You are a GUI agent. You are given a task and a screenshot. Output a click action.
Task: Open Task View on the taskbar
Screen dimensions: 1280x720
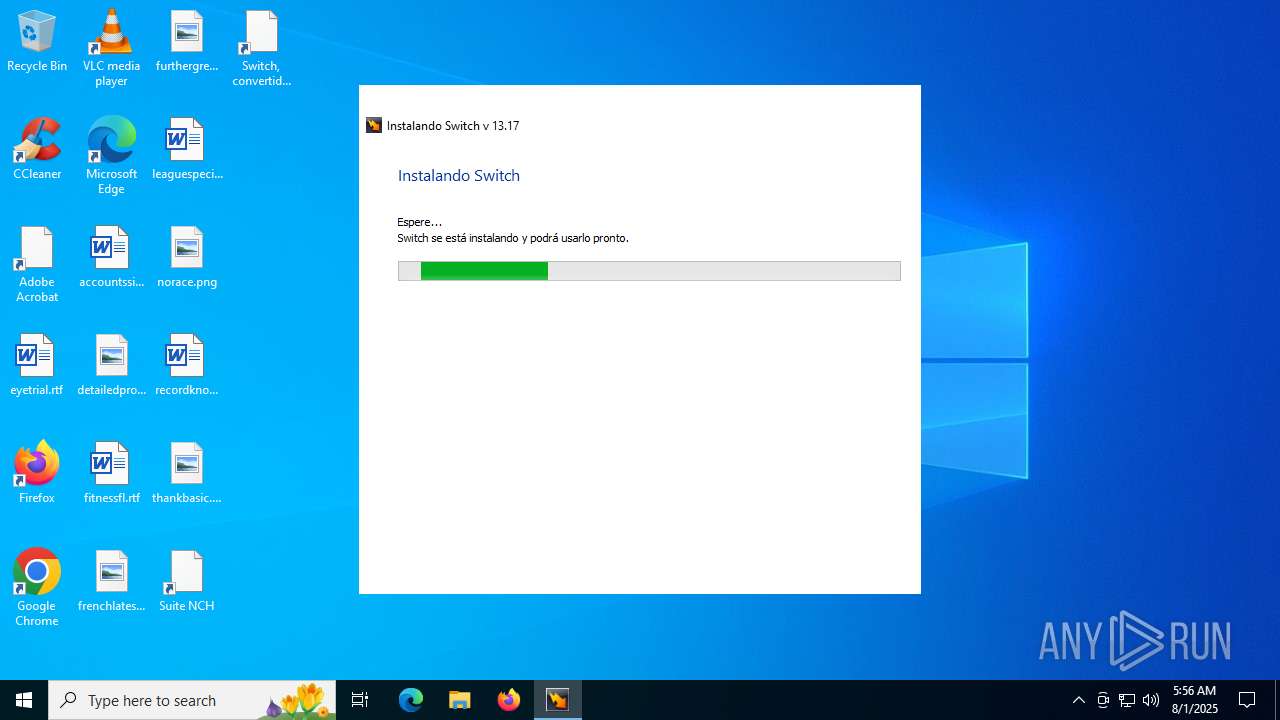[x=360, y=700]
